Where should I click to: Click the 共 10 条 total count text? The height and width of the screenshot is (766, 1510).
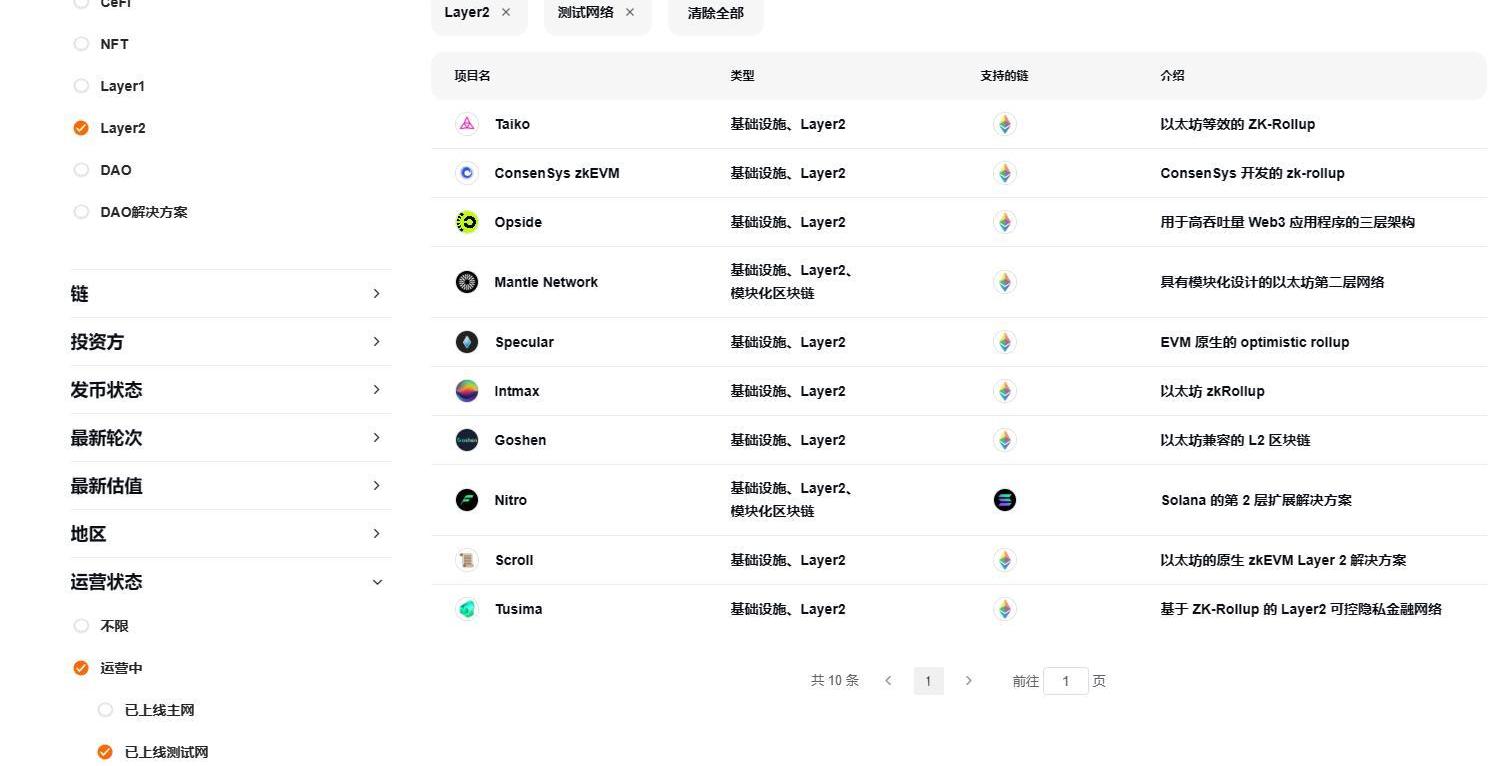coord(834,681)
